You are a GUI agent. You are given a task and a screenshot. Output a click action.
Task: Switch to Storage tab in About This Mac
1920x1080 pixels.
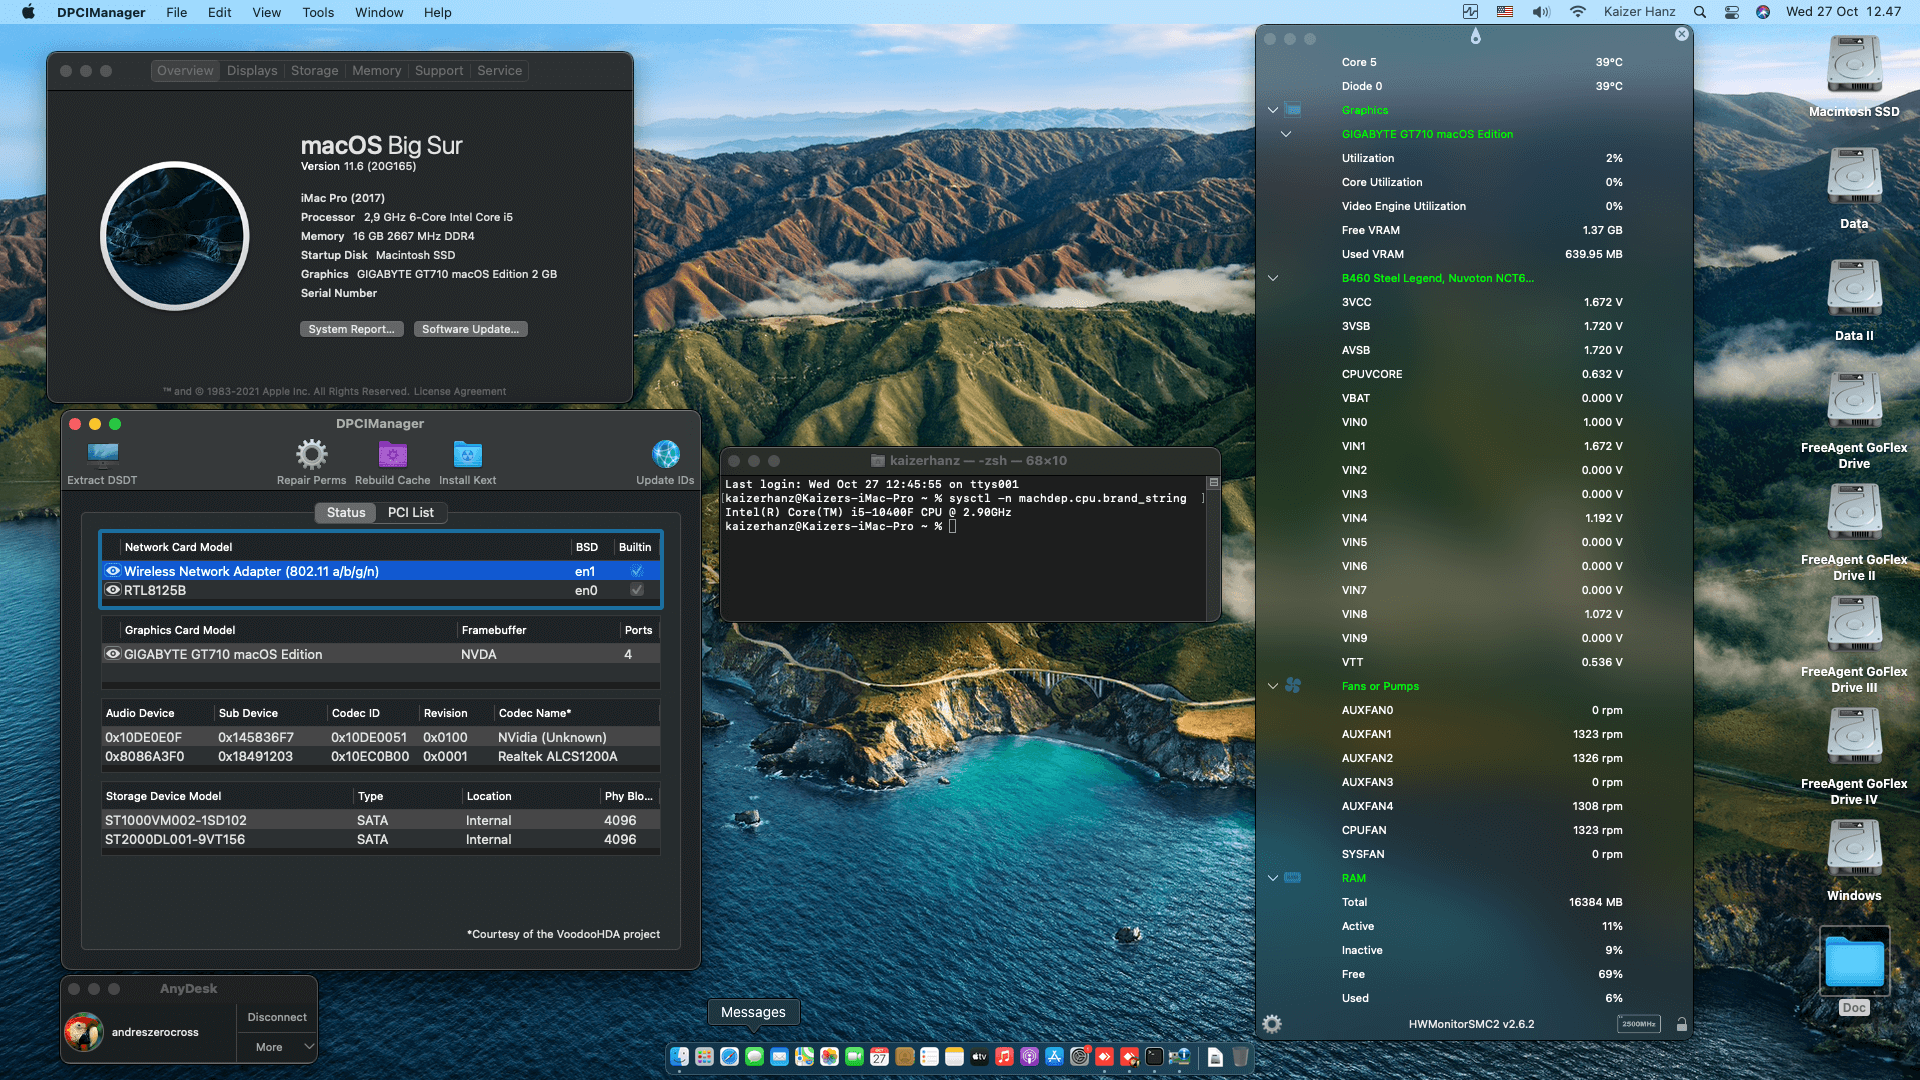click(x=314, y=71)
